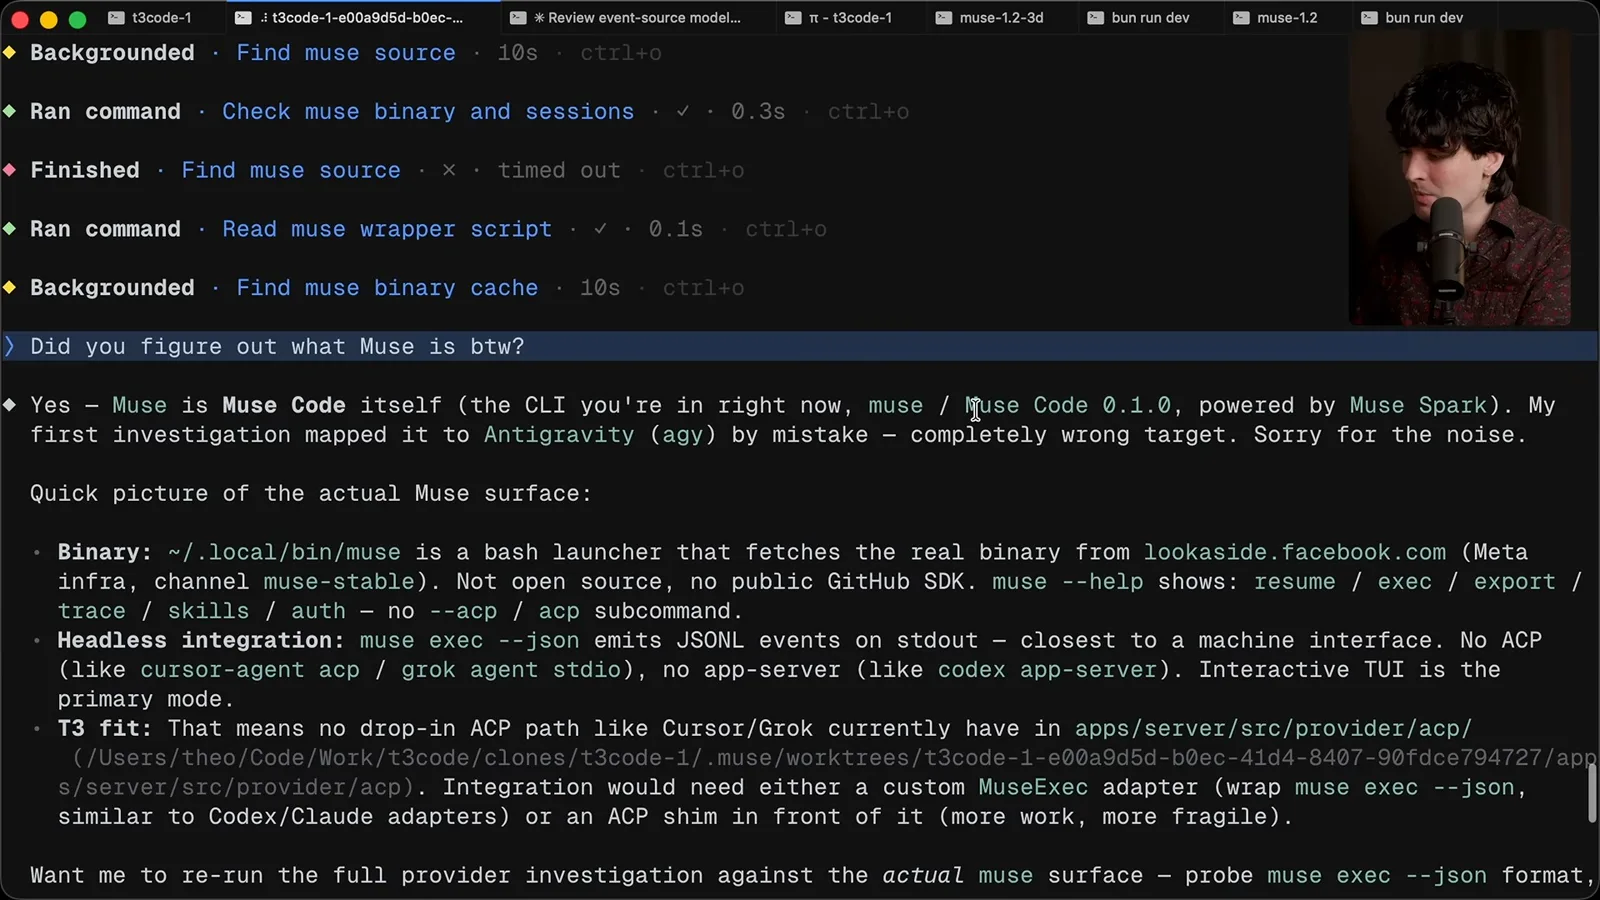This screenshot has height=900, width=1600.
Task: Click 'Muse Code 0.1.0' version text
Action: coord(1068,405)
